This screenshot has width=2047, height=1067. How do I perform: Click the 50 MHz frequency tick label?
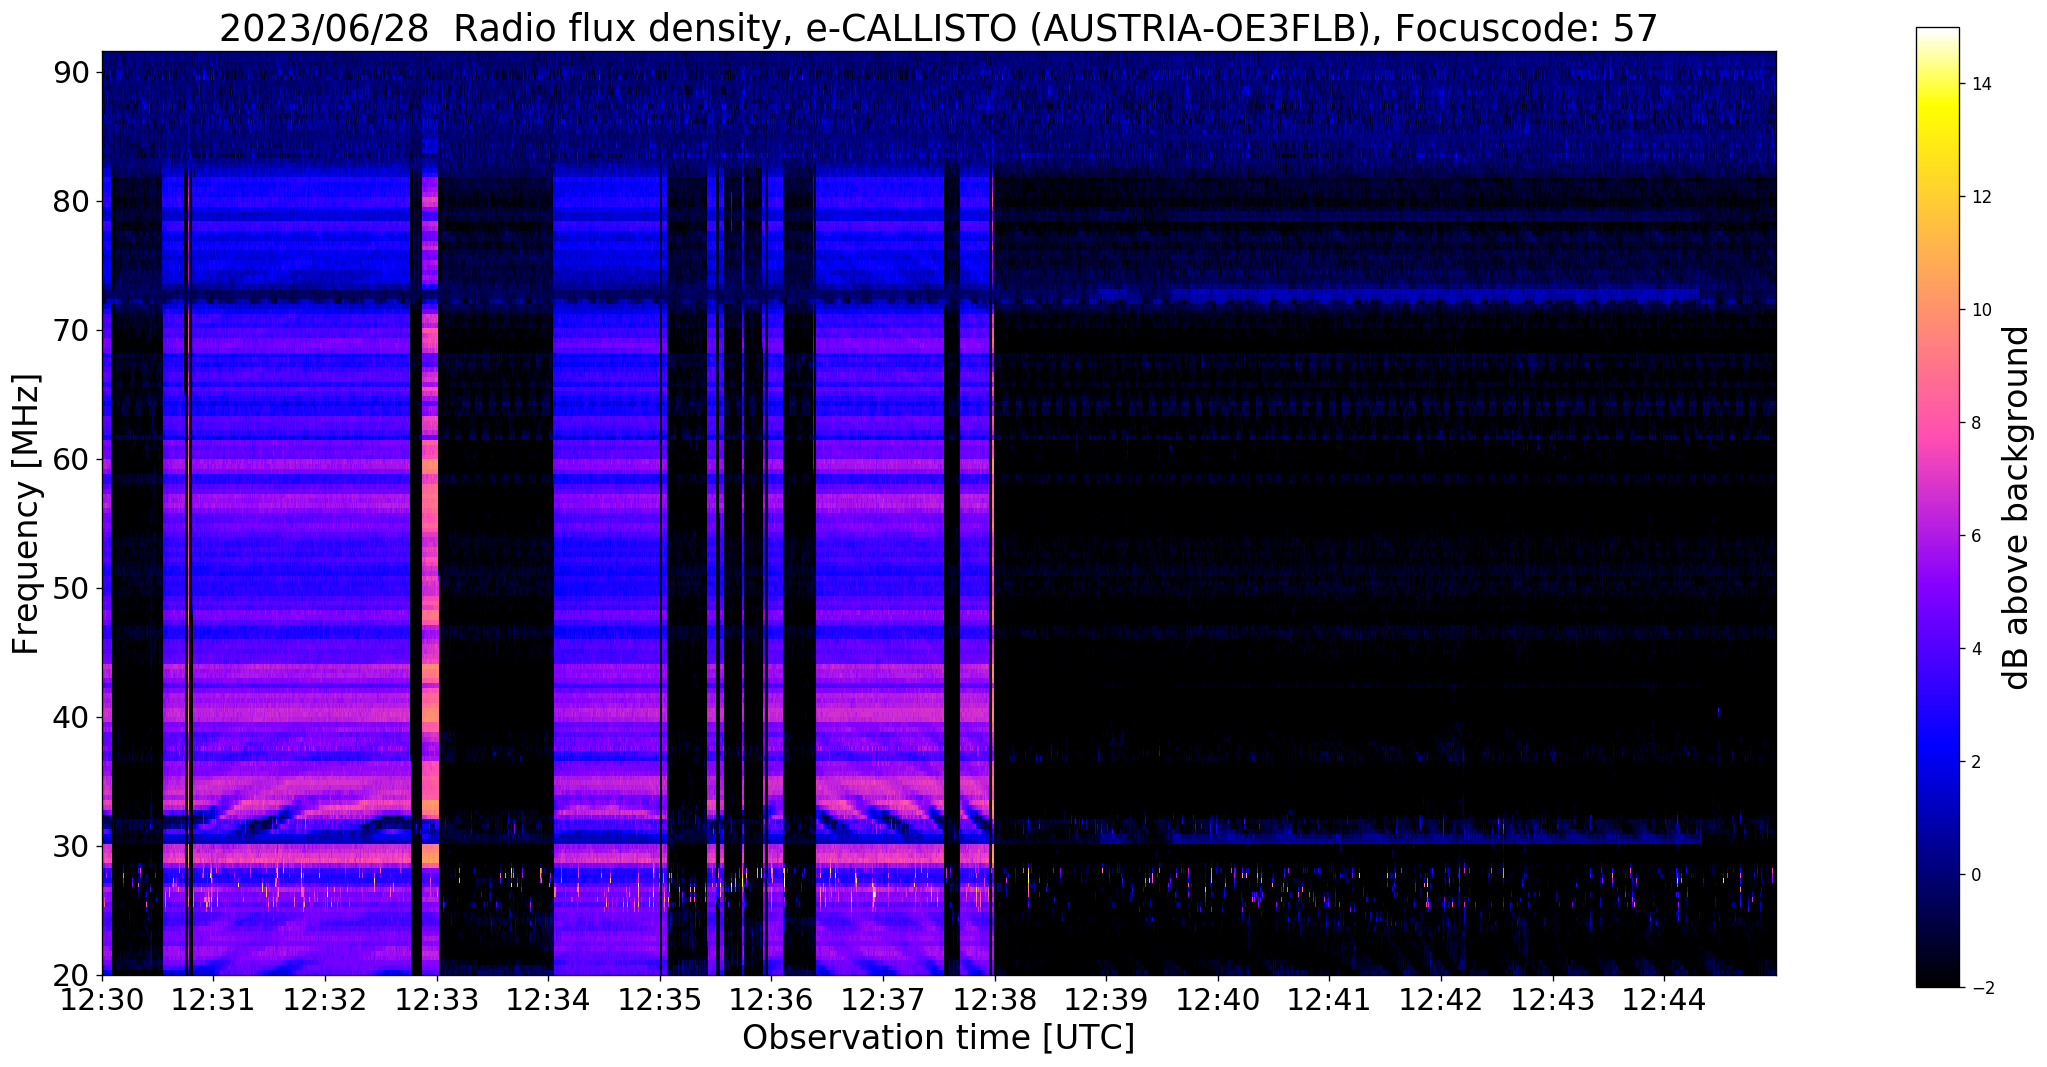(72, 588)
